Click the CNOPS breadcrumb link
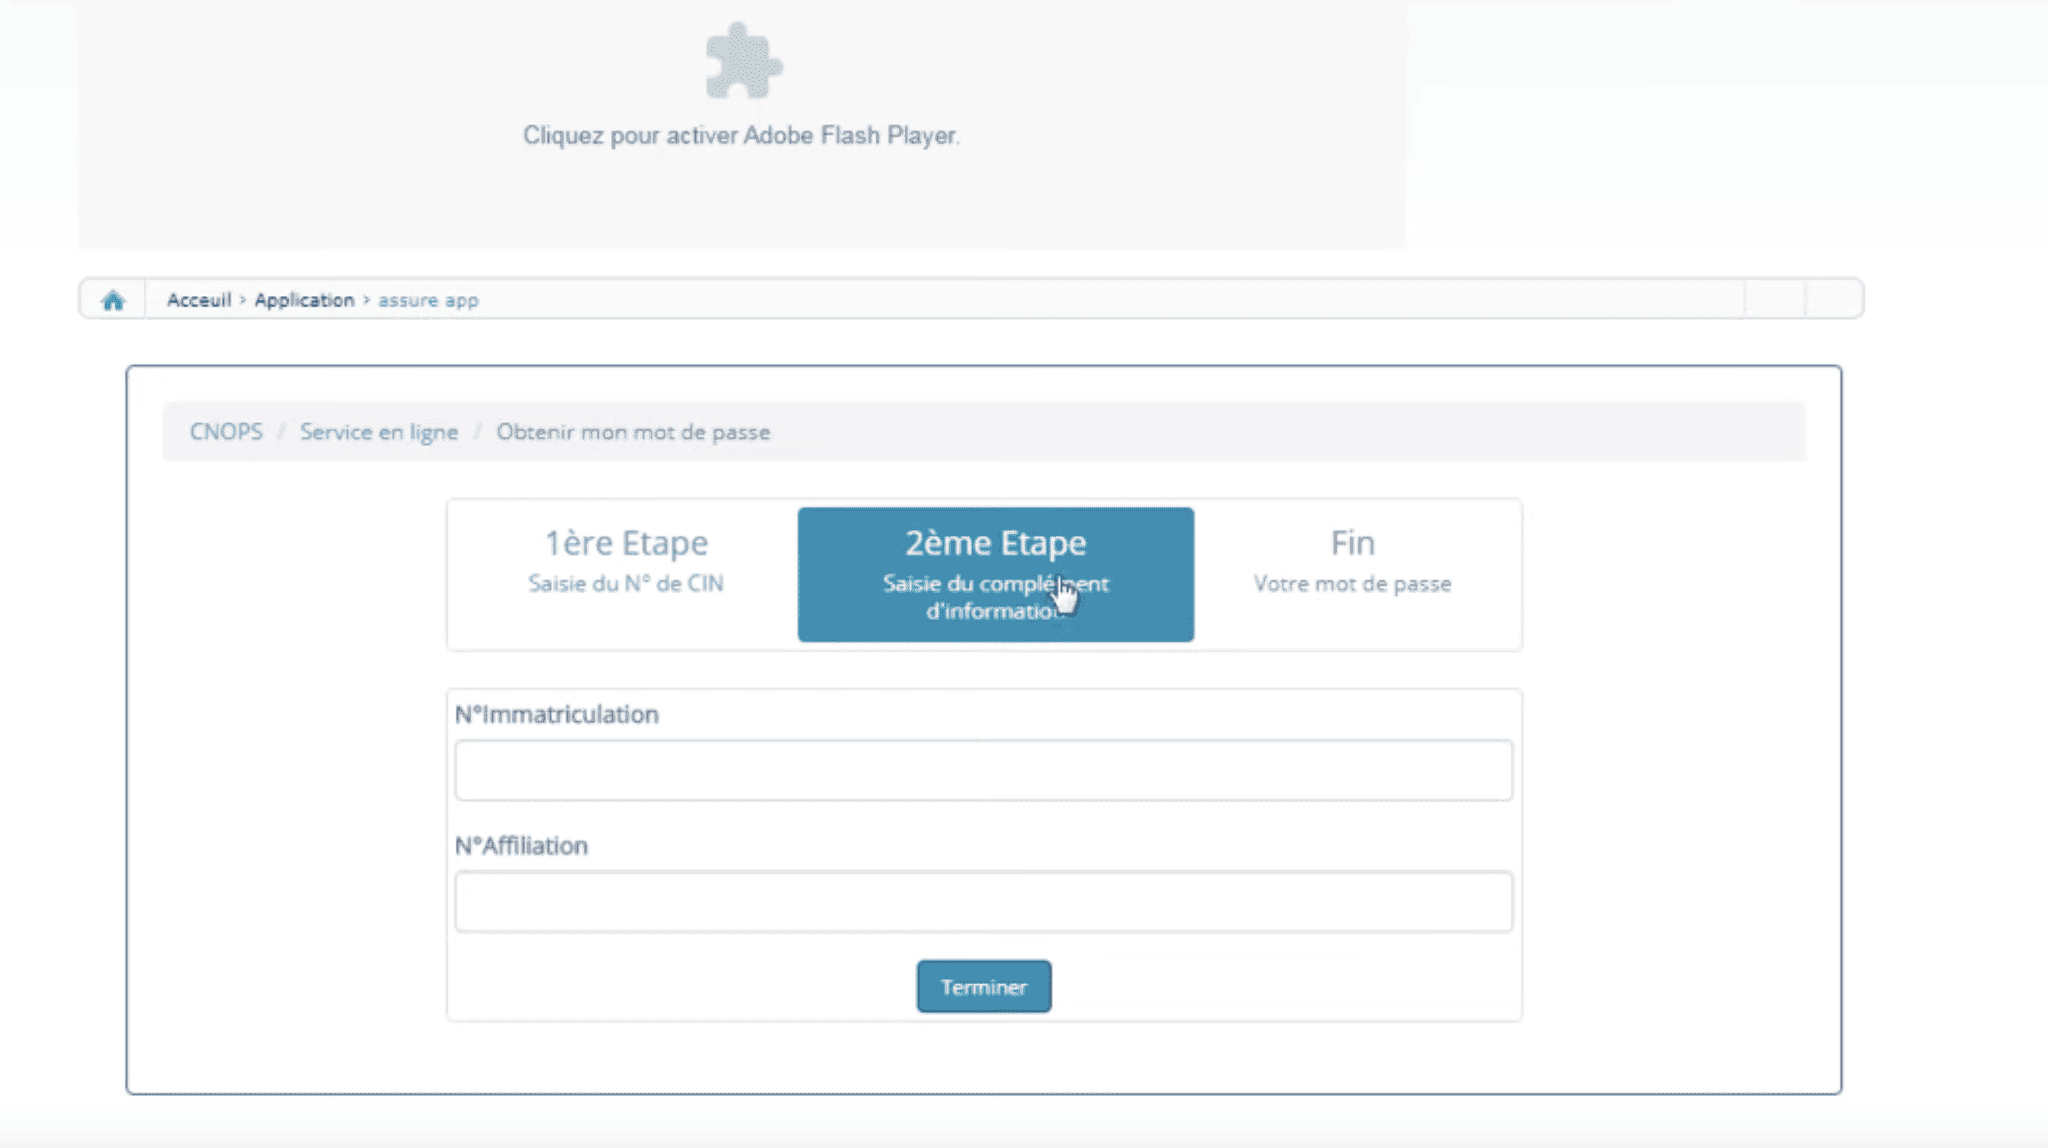 pyautogui.click(x=226, y=432)
